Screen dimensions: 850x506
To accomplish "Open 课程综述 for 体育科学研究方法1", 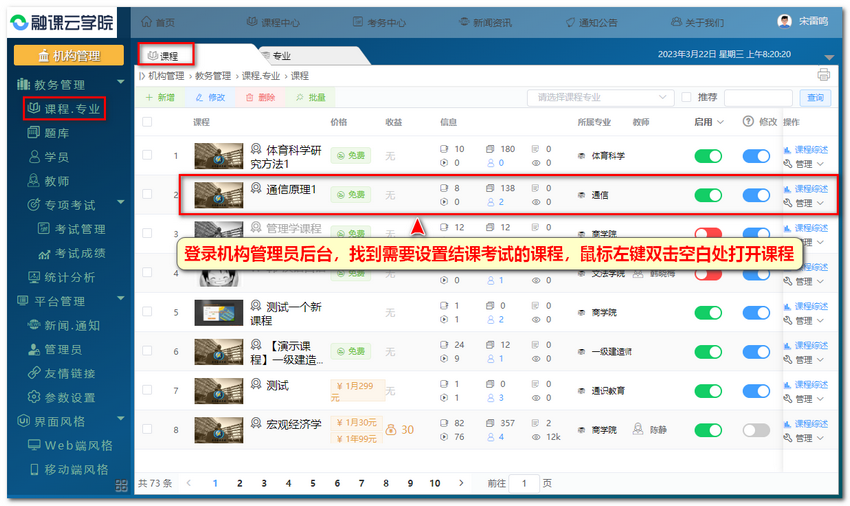I will click(x=806, y=149).
